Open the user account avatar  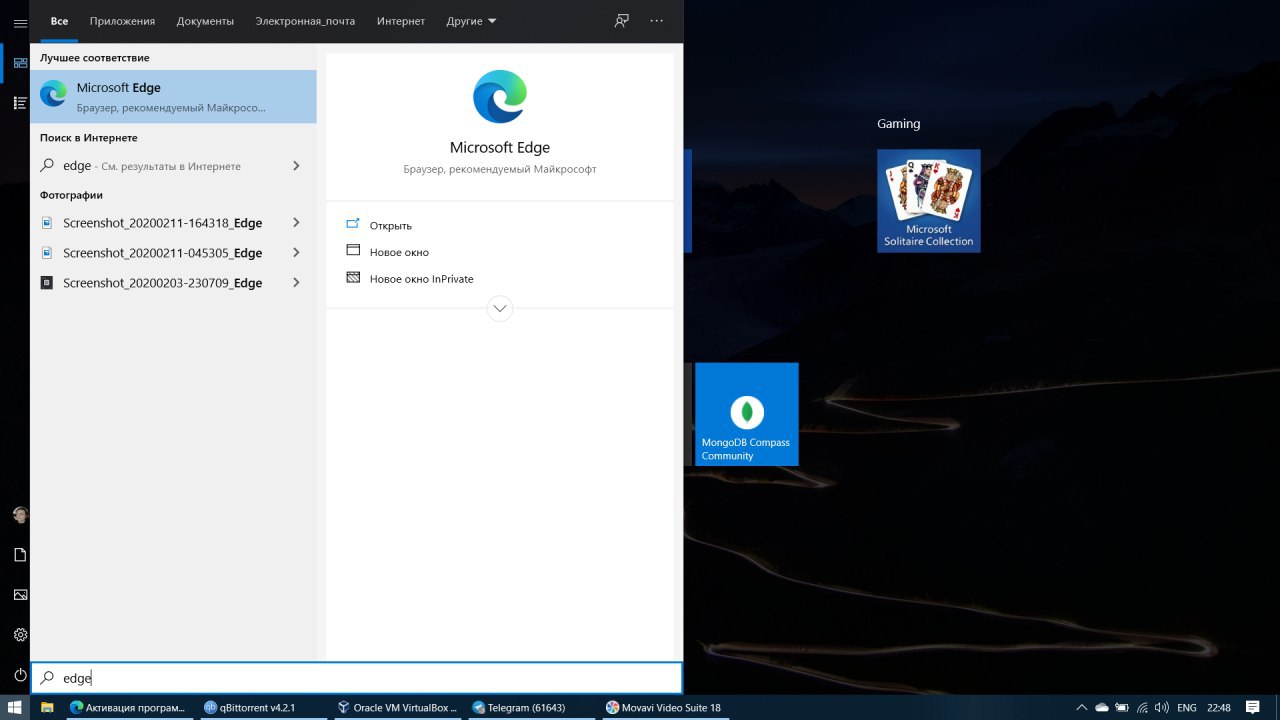click(x=20, y=515)
